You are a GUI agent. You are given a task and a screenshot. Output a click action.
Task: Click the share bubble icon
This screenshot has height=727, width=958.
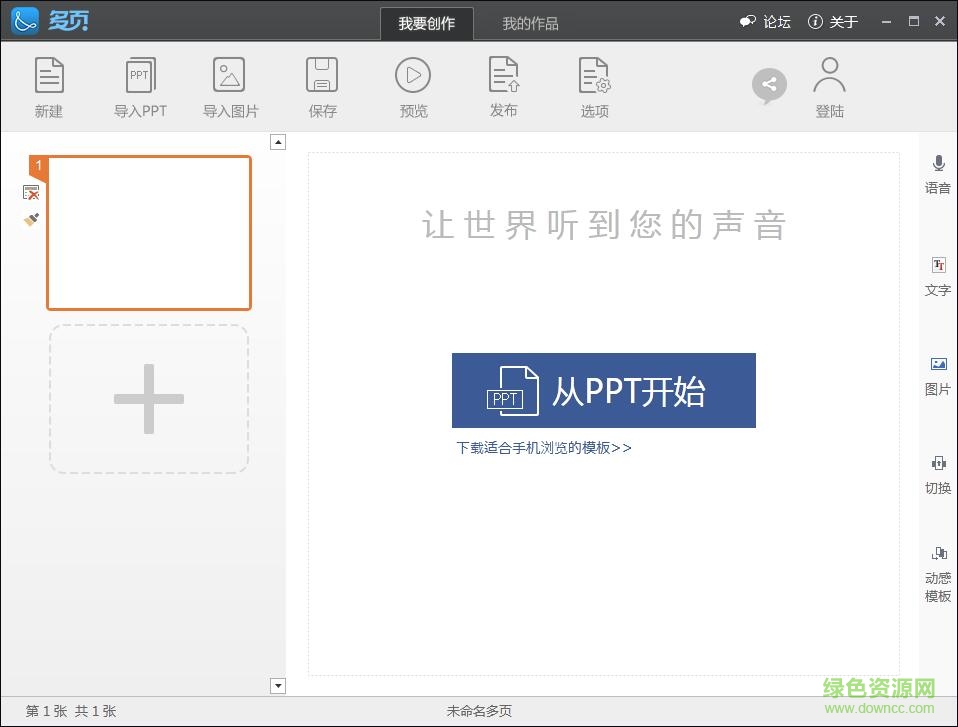[x=769, y=86]
